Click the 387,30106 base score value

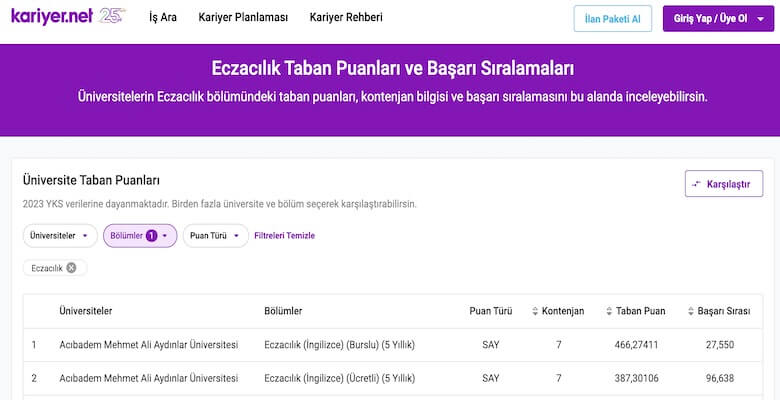(x=636, y=379)
